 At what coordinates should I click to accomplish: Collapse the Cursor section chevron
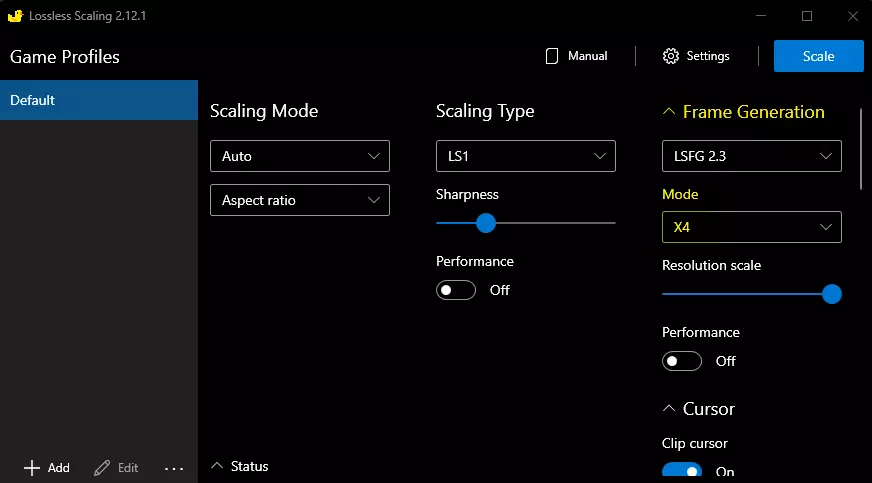pos(669,409)
